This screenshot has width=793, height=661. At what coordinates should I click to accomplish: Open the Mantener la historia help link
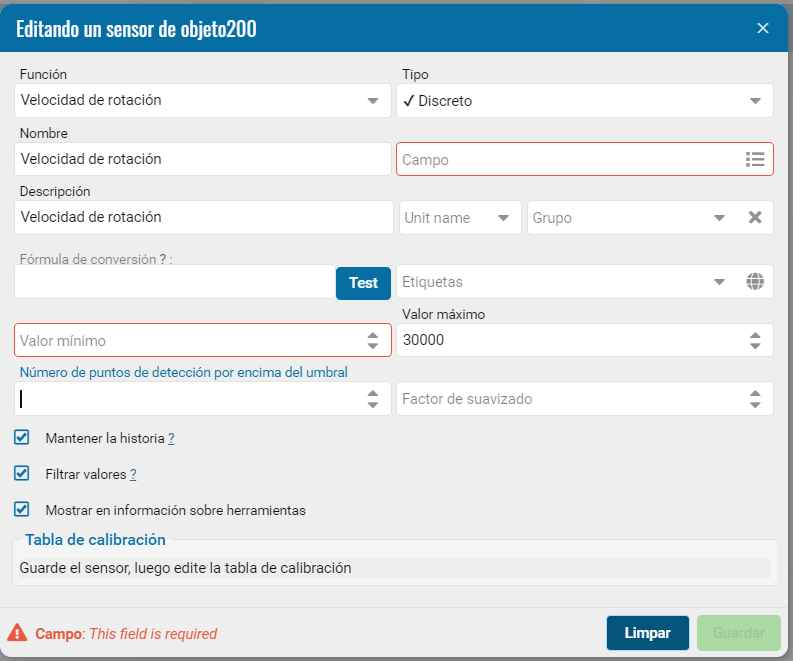tap(171, 438)
